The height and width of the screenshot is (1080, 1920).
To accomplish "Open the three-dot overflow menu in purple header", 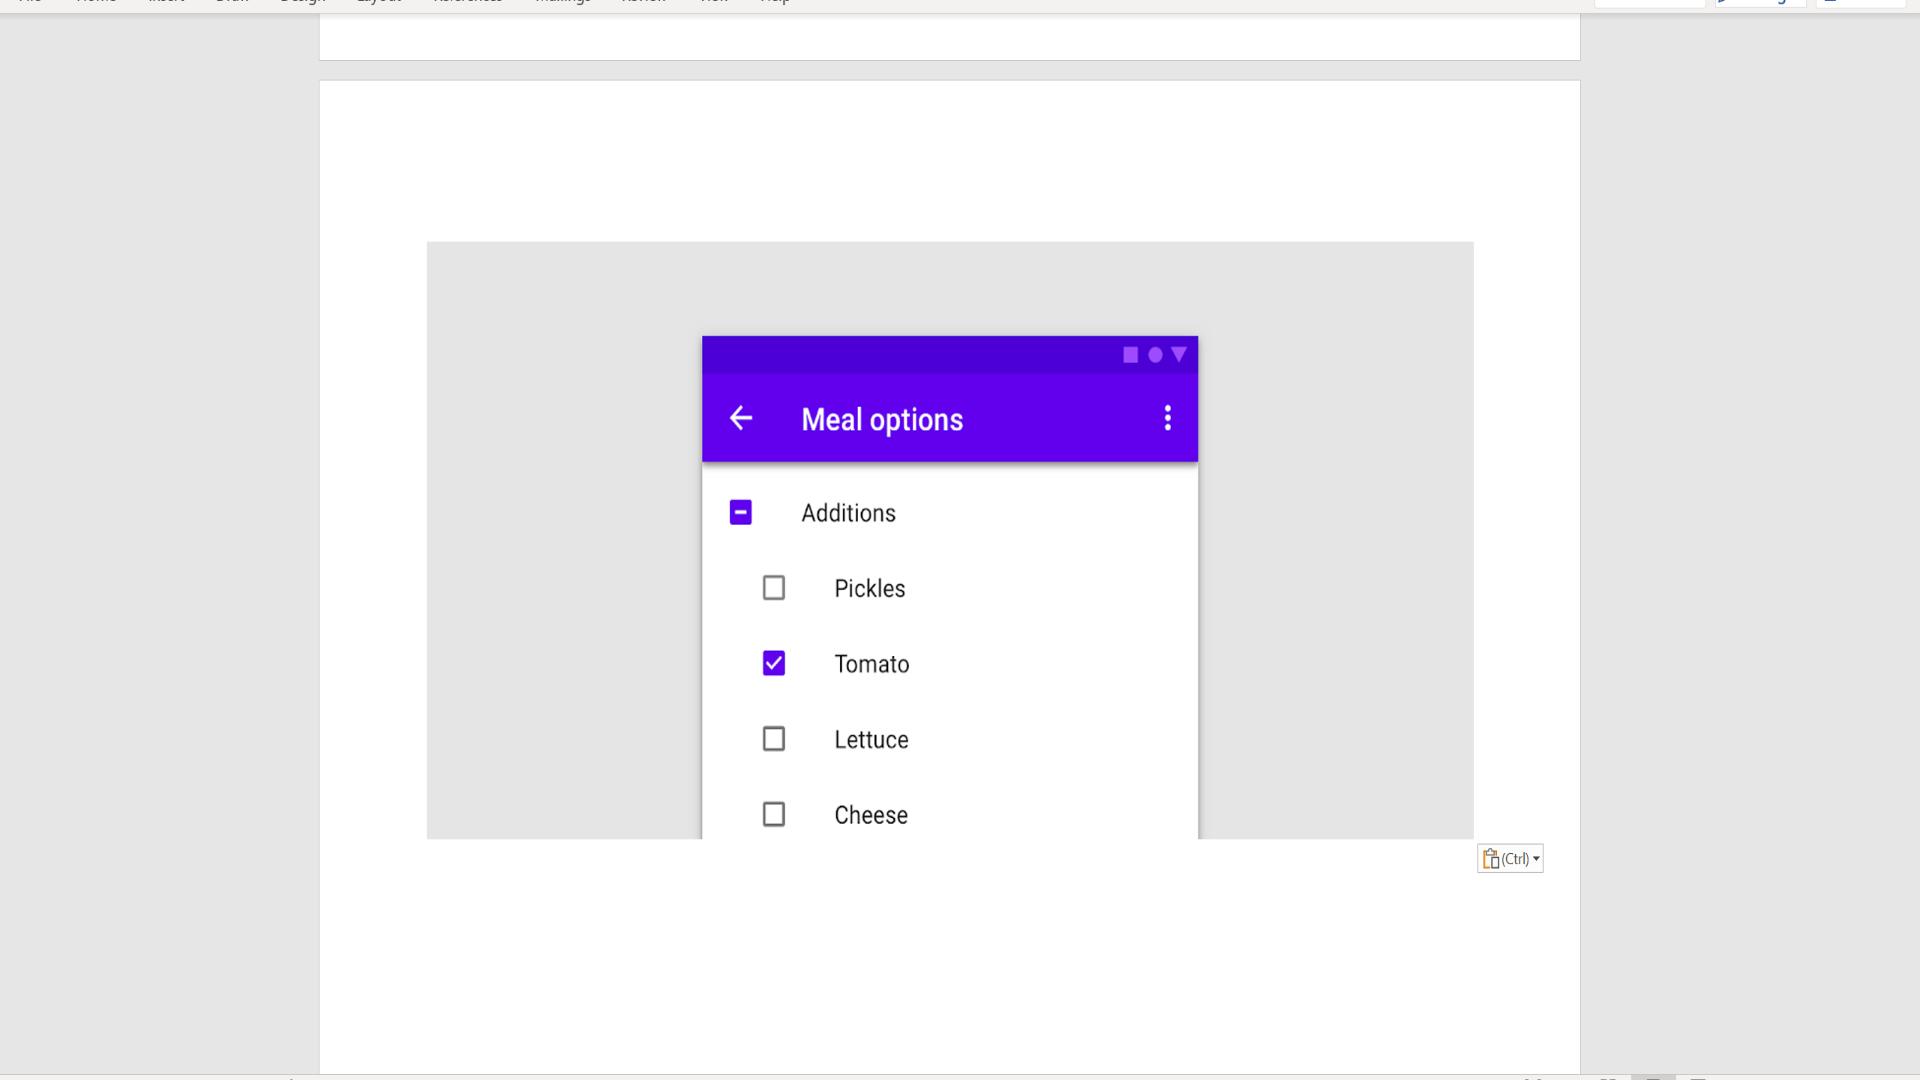I will (x=1167, y=418).
